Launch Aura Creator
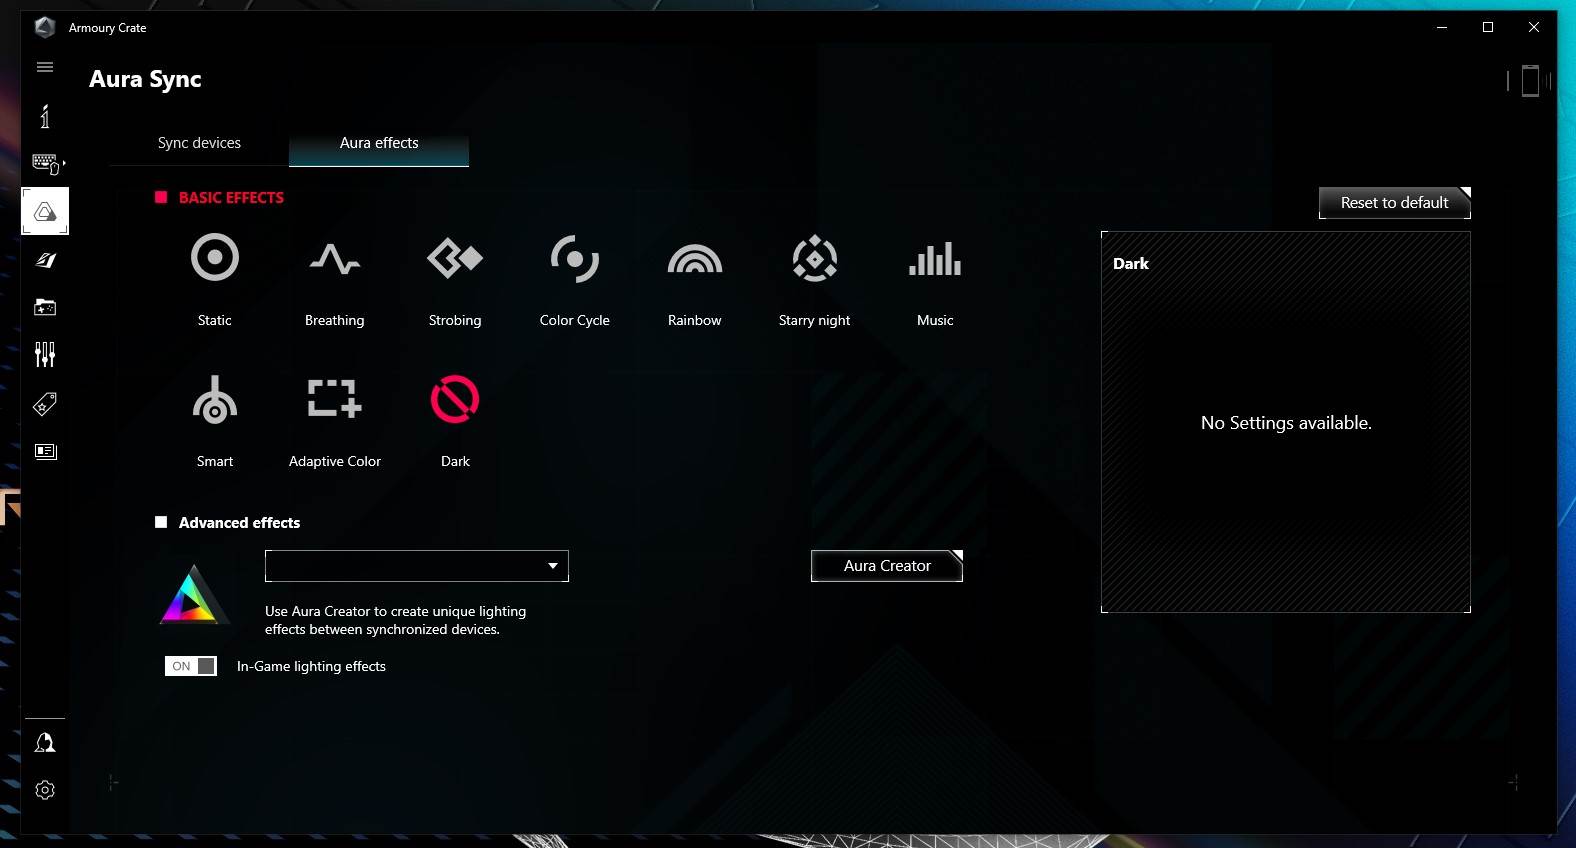 pyautogui.click(x=886, y=566)
